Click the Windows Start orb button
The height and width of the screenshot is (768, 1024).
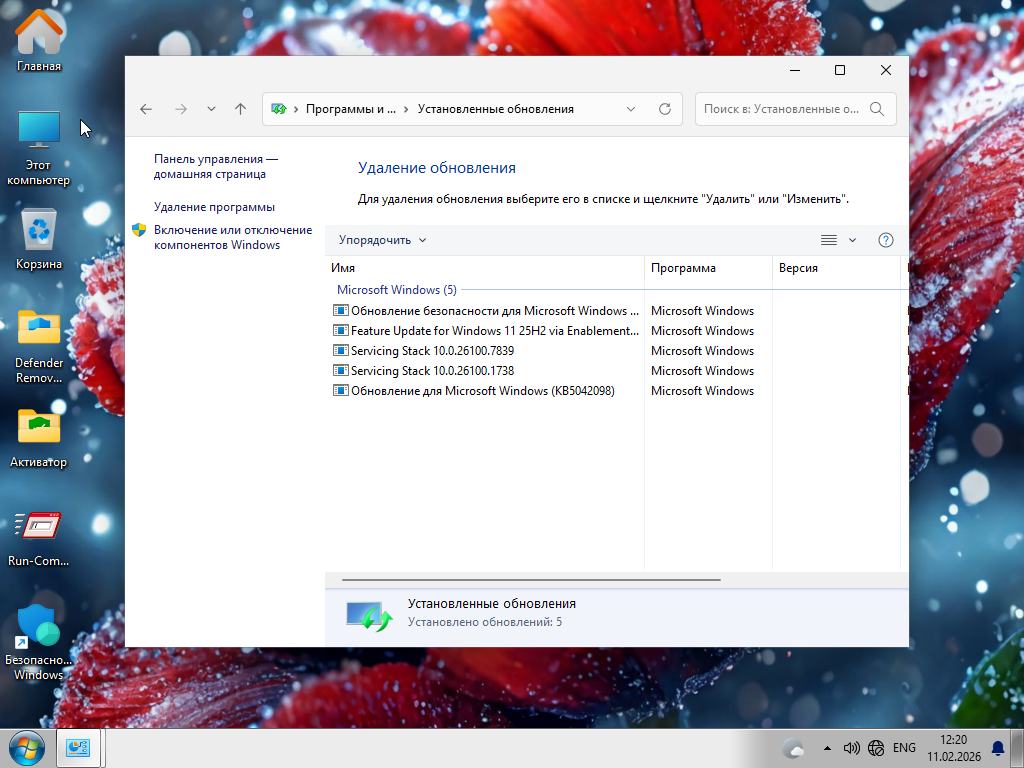coord(26,748)
